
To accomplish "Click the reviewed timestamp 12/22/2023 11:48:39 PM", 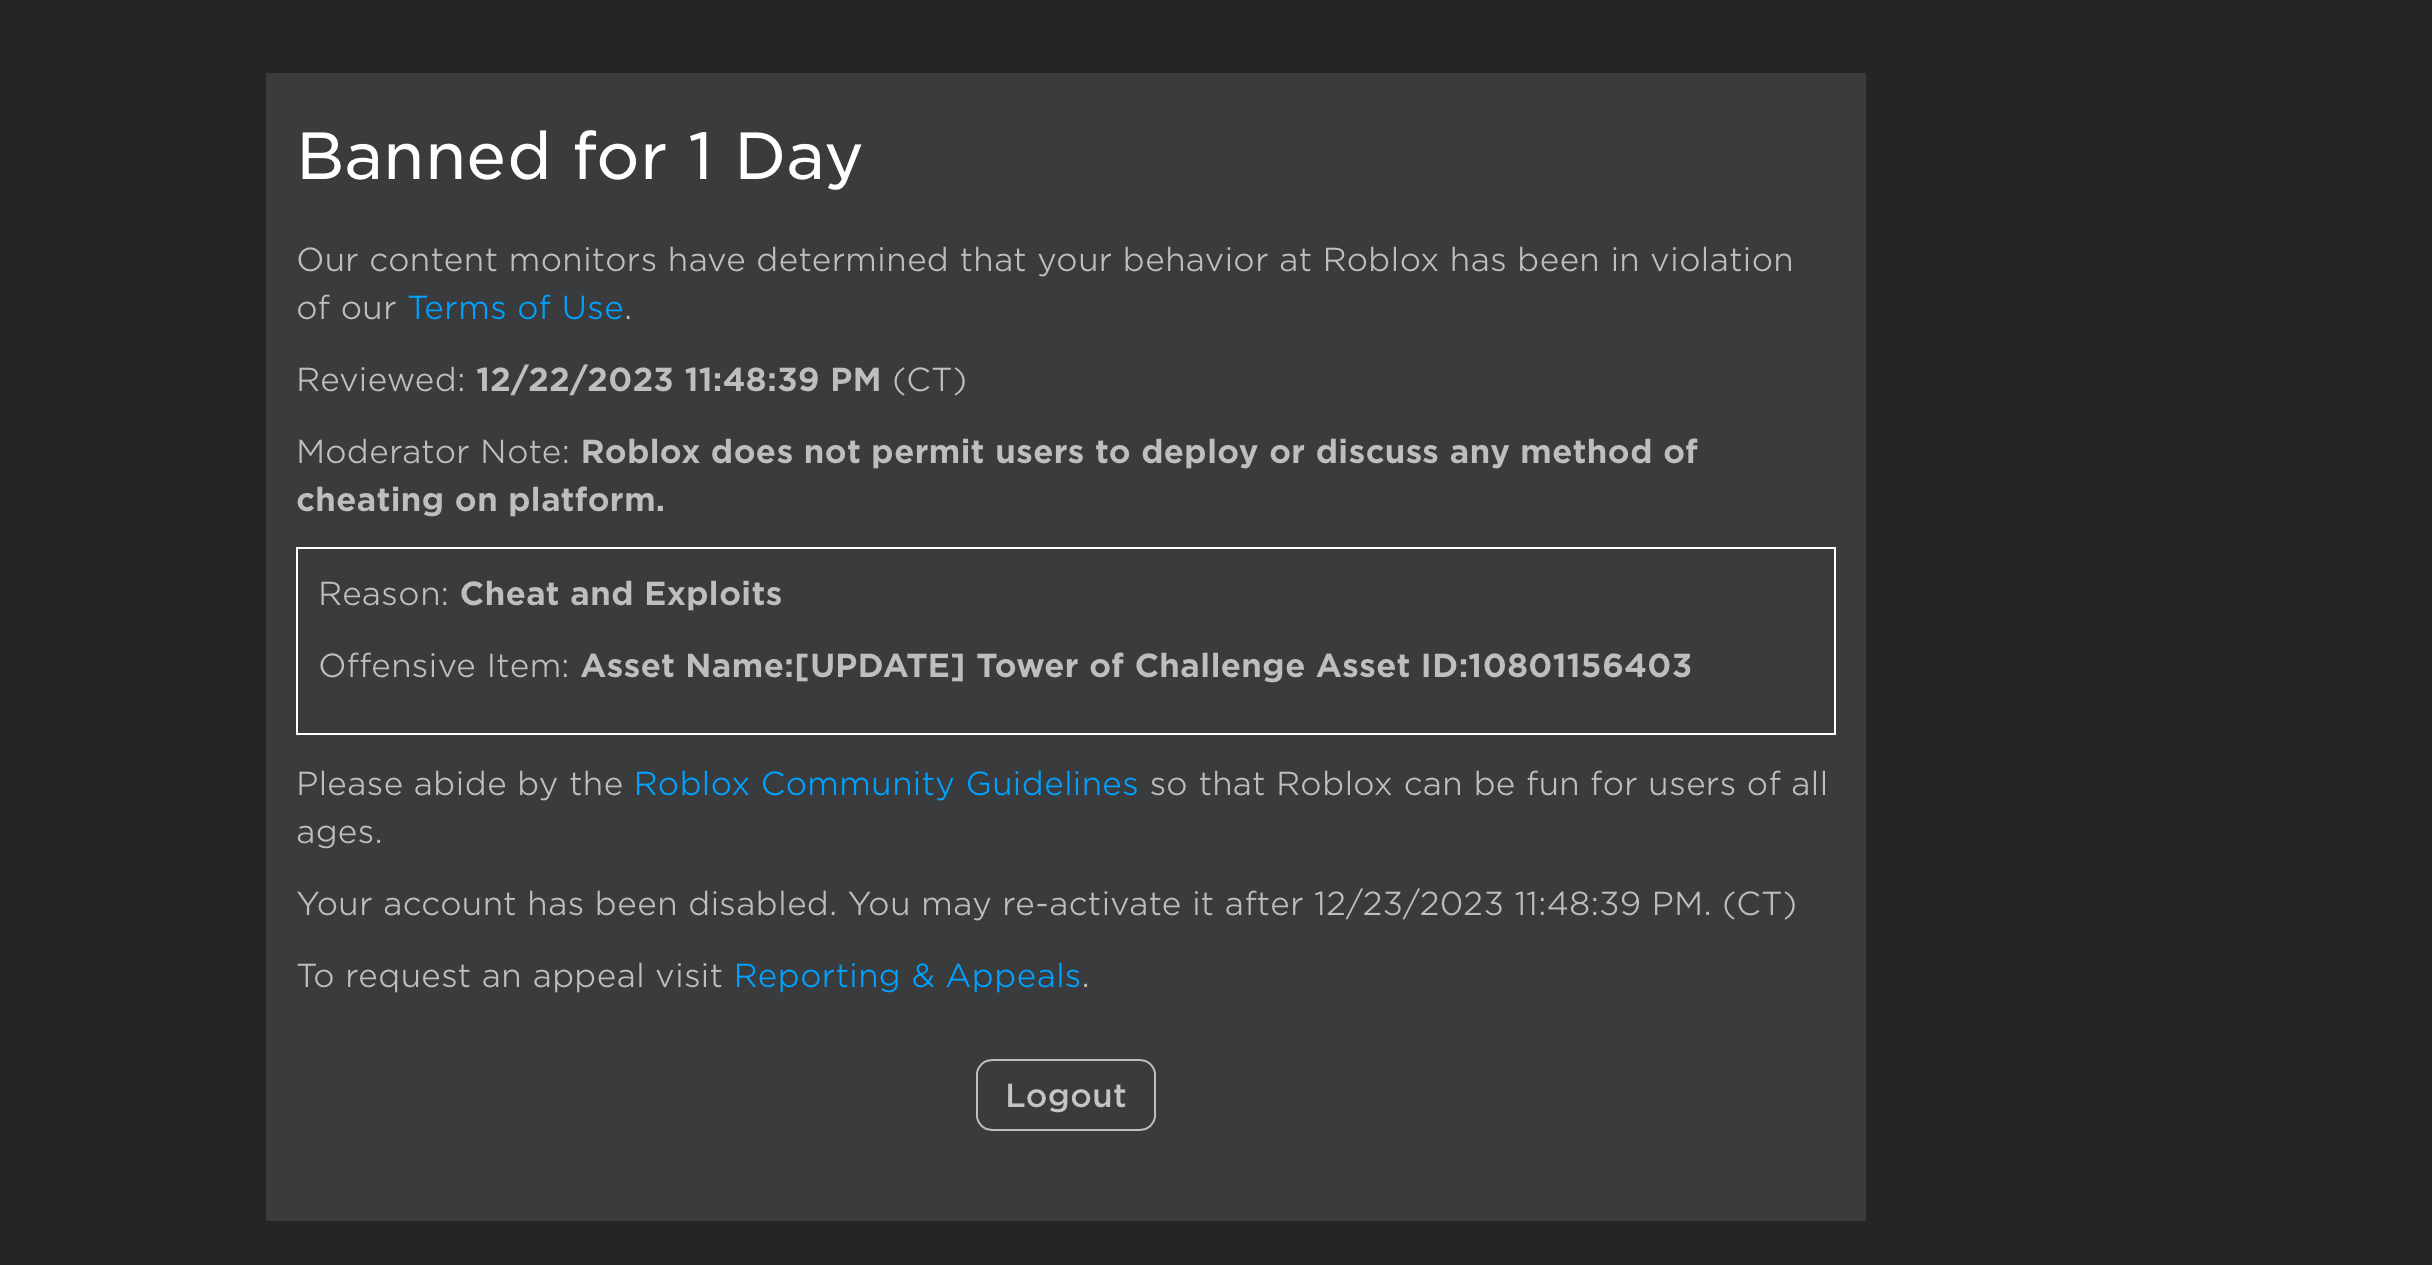I will click(677, 380).
